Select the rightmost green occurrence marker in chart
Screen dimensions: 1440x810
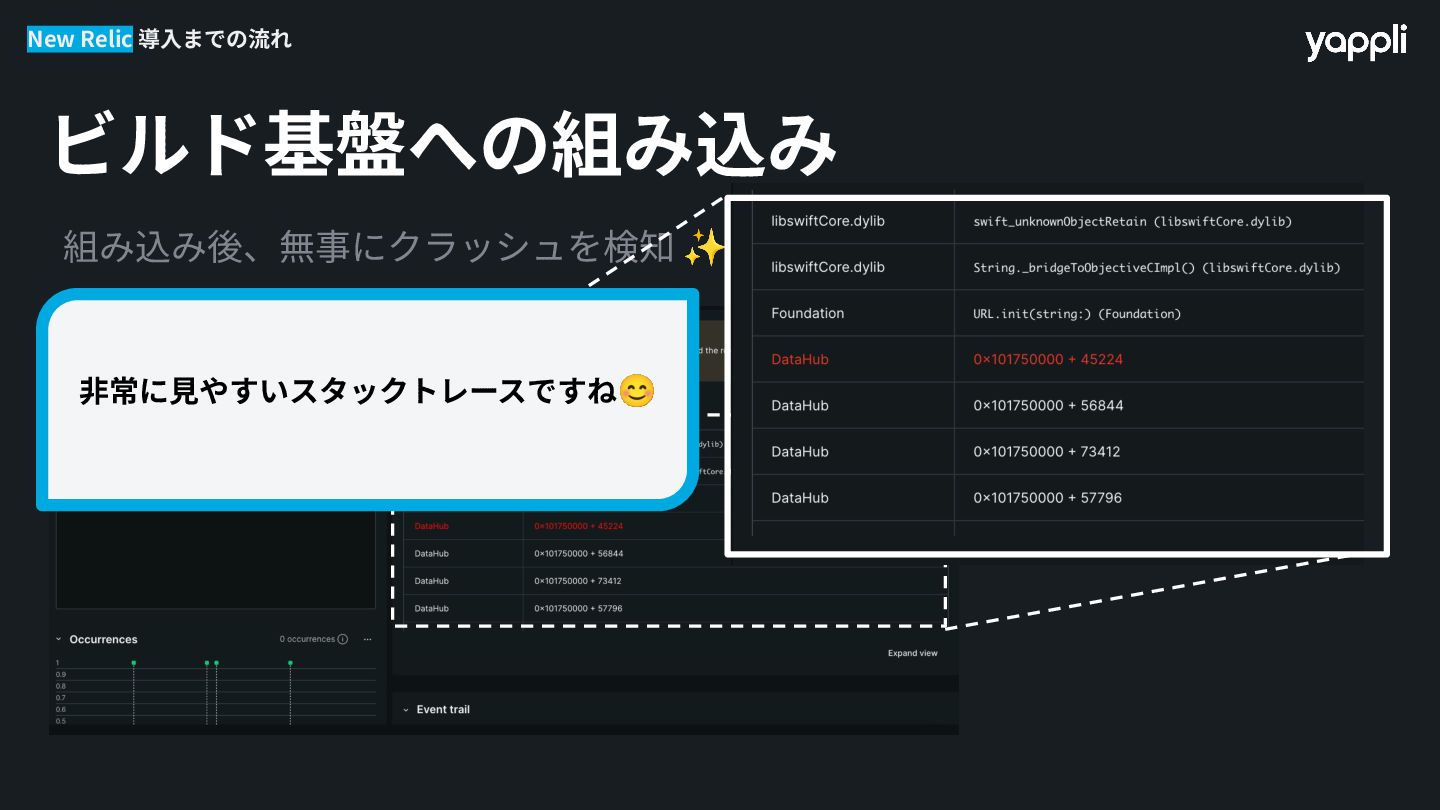[290, 663]
